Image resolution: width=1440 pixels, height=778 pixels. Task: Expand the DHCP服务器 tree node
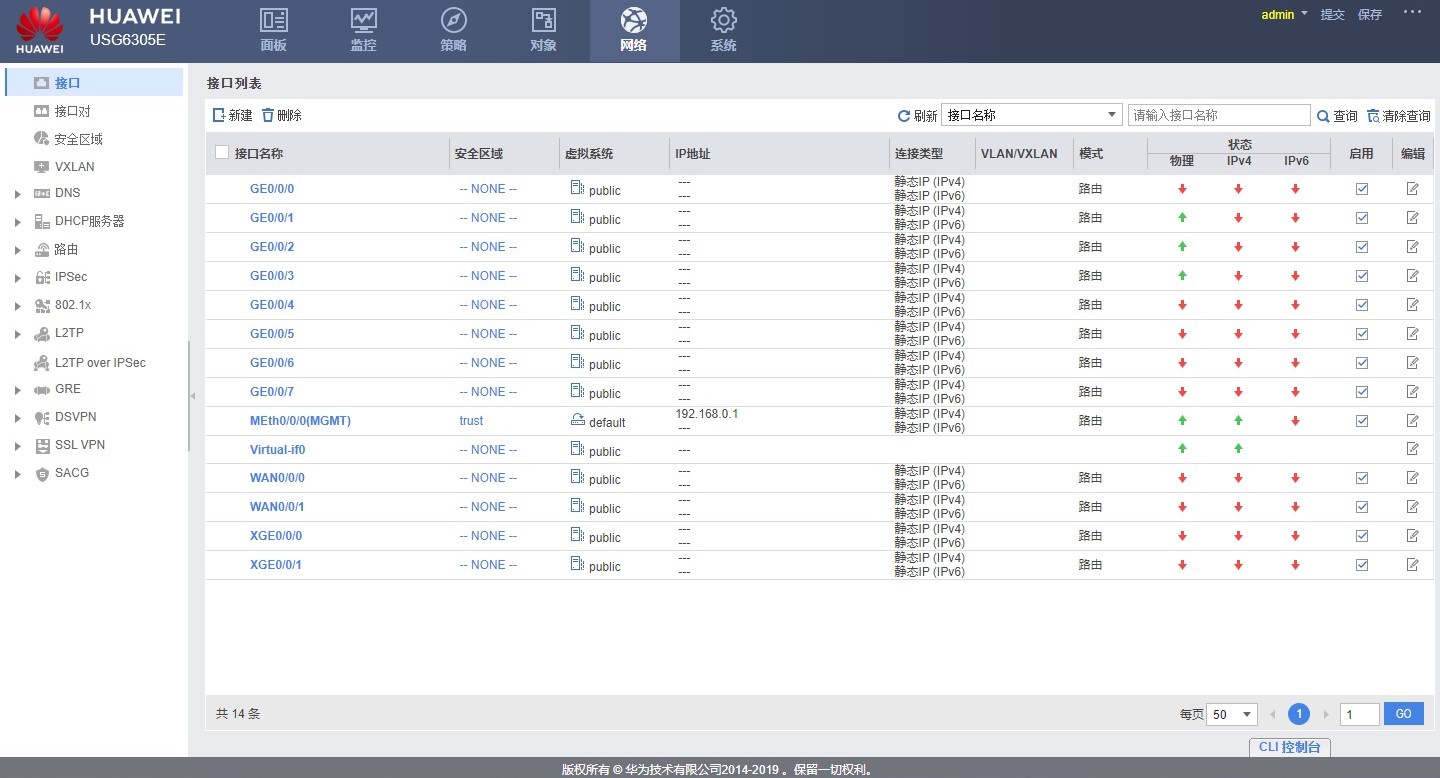pyautogui.click(x=18, y=222)
